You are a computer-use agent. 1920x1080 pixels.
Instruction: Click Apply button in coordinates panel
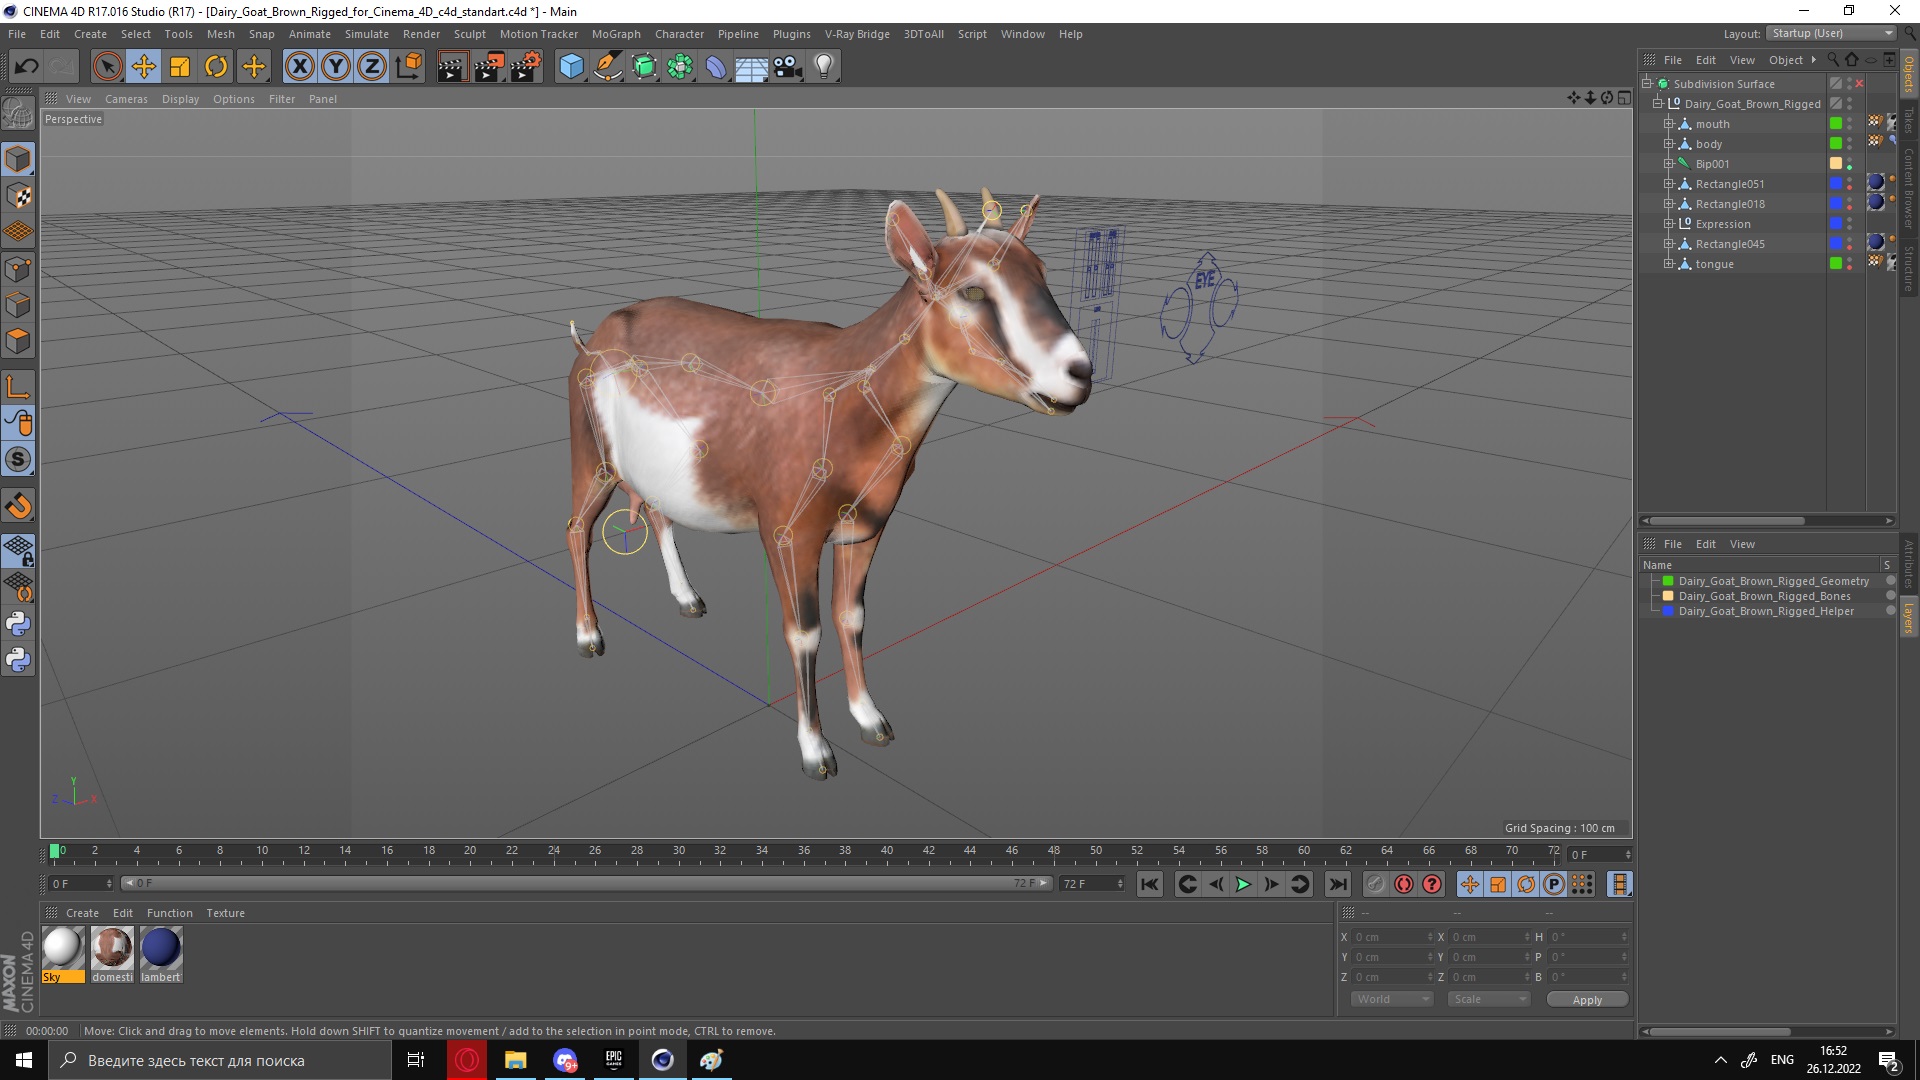tap(1586, 1000)
